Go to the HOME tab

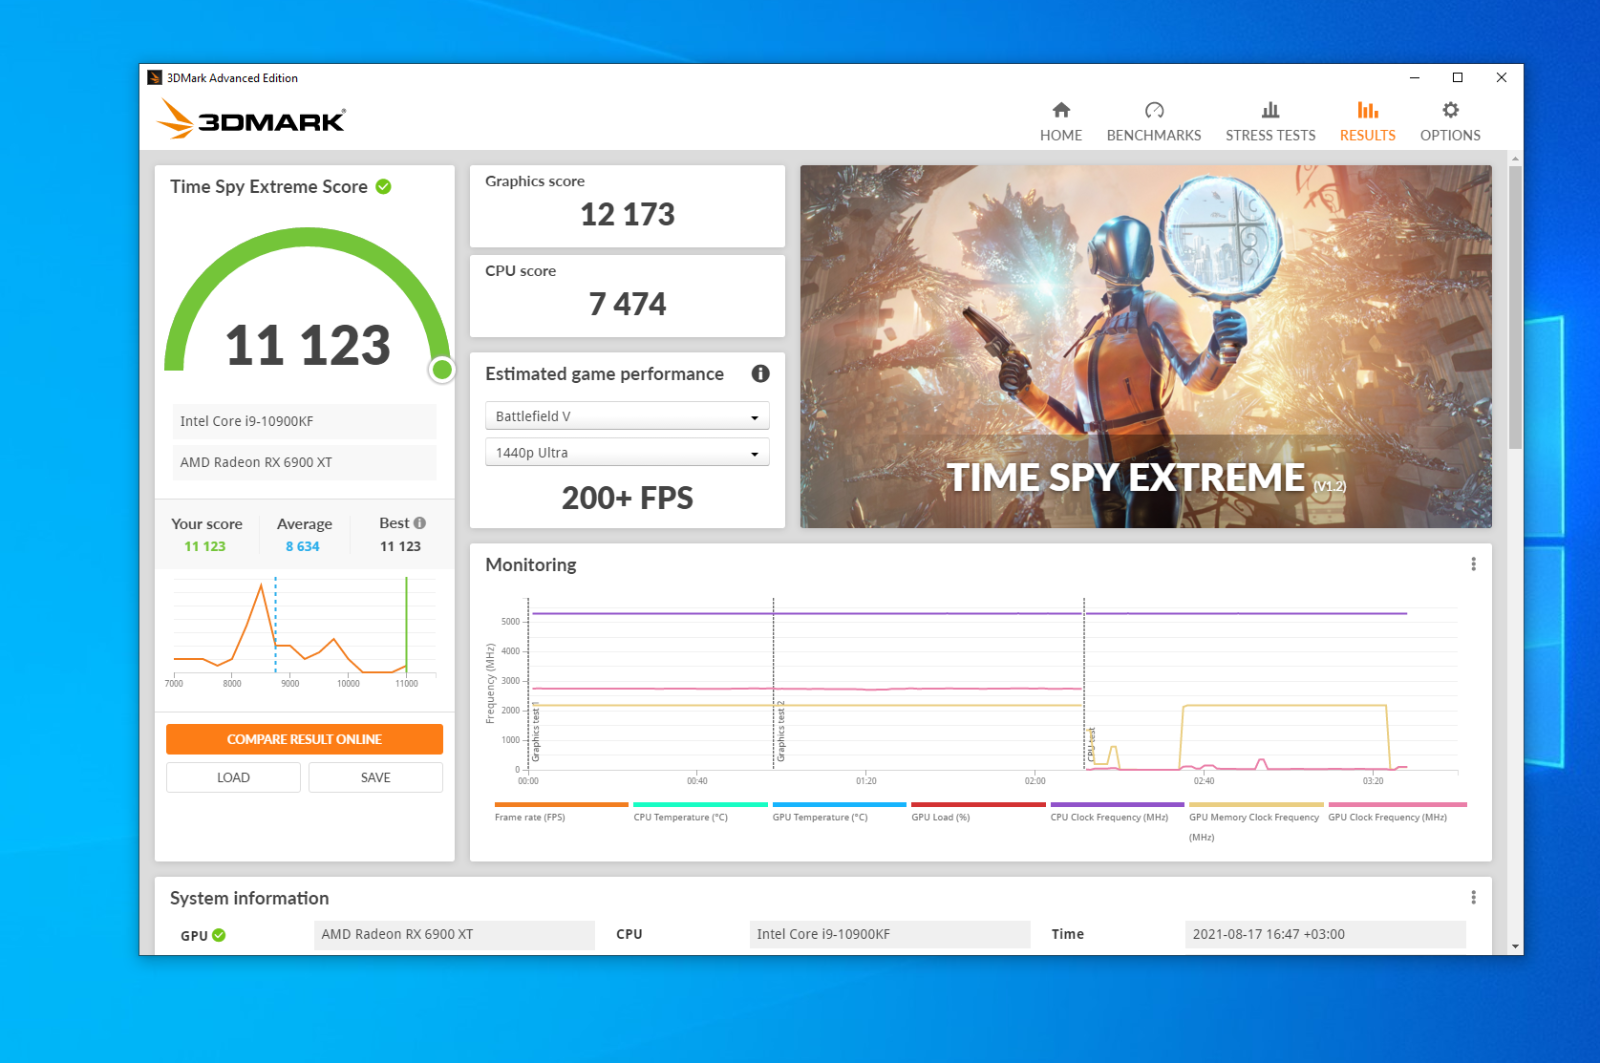1060,122
